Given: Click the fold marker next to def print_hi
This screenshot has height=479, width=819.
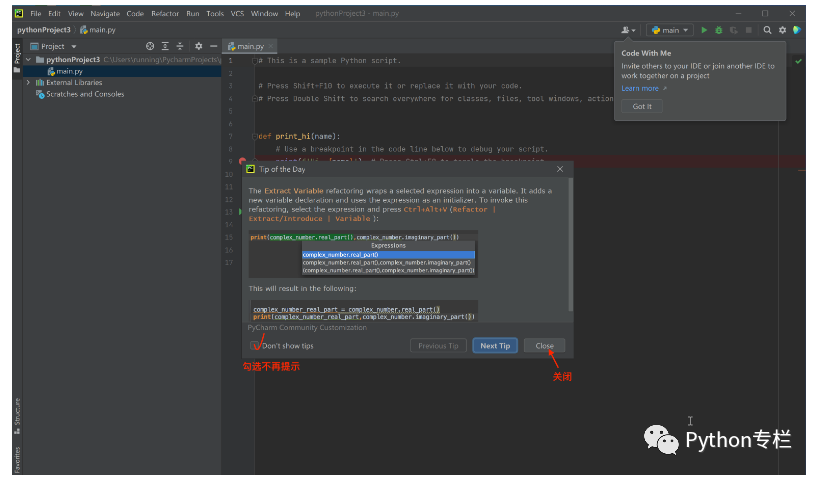Looking at the screenshot, I should (255, 137).
